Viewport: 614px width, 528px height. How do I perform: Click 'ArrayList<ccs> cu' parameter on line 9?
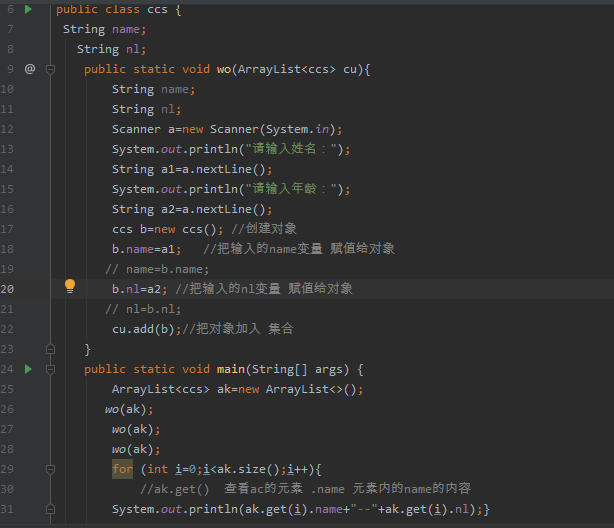coord(297,69)
